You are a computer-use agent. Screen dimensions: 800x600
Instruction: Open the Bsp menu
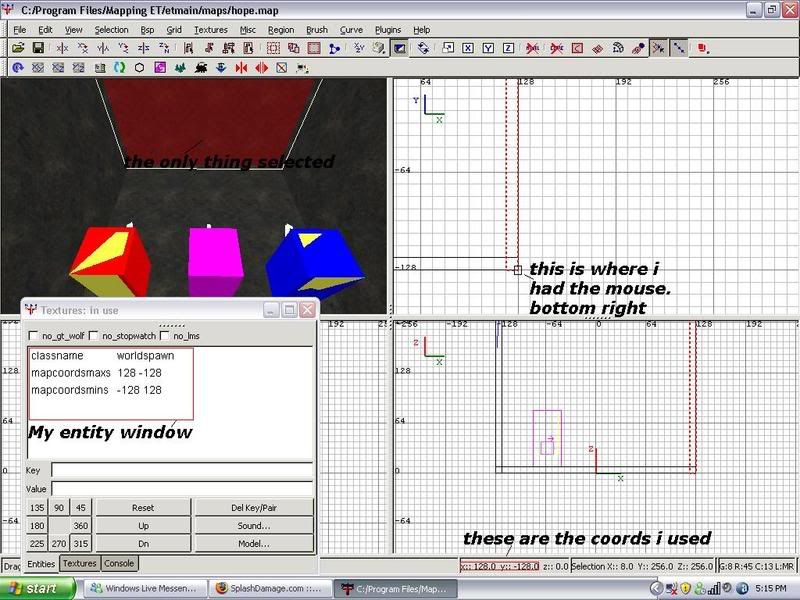[147, 30]
